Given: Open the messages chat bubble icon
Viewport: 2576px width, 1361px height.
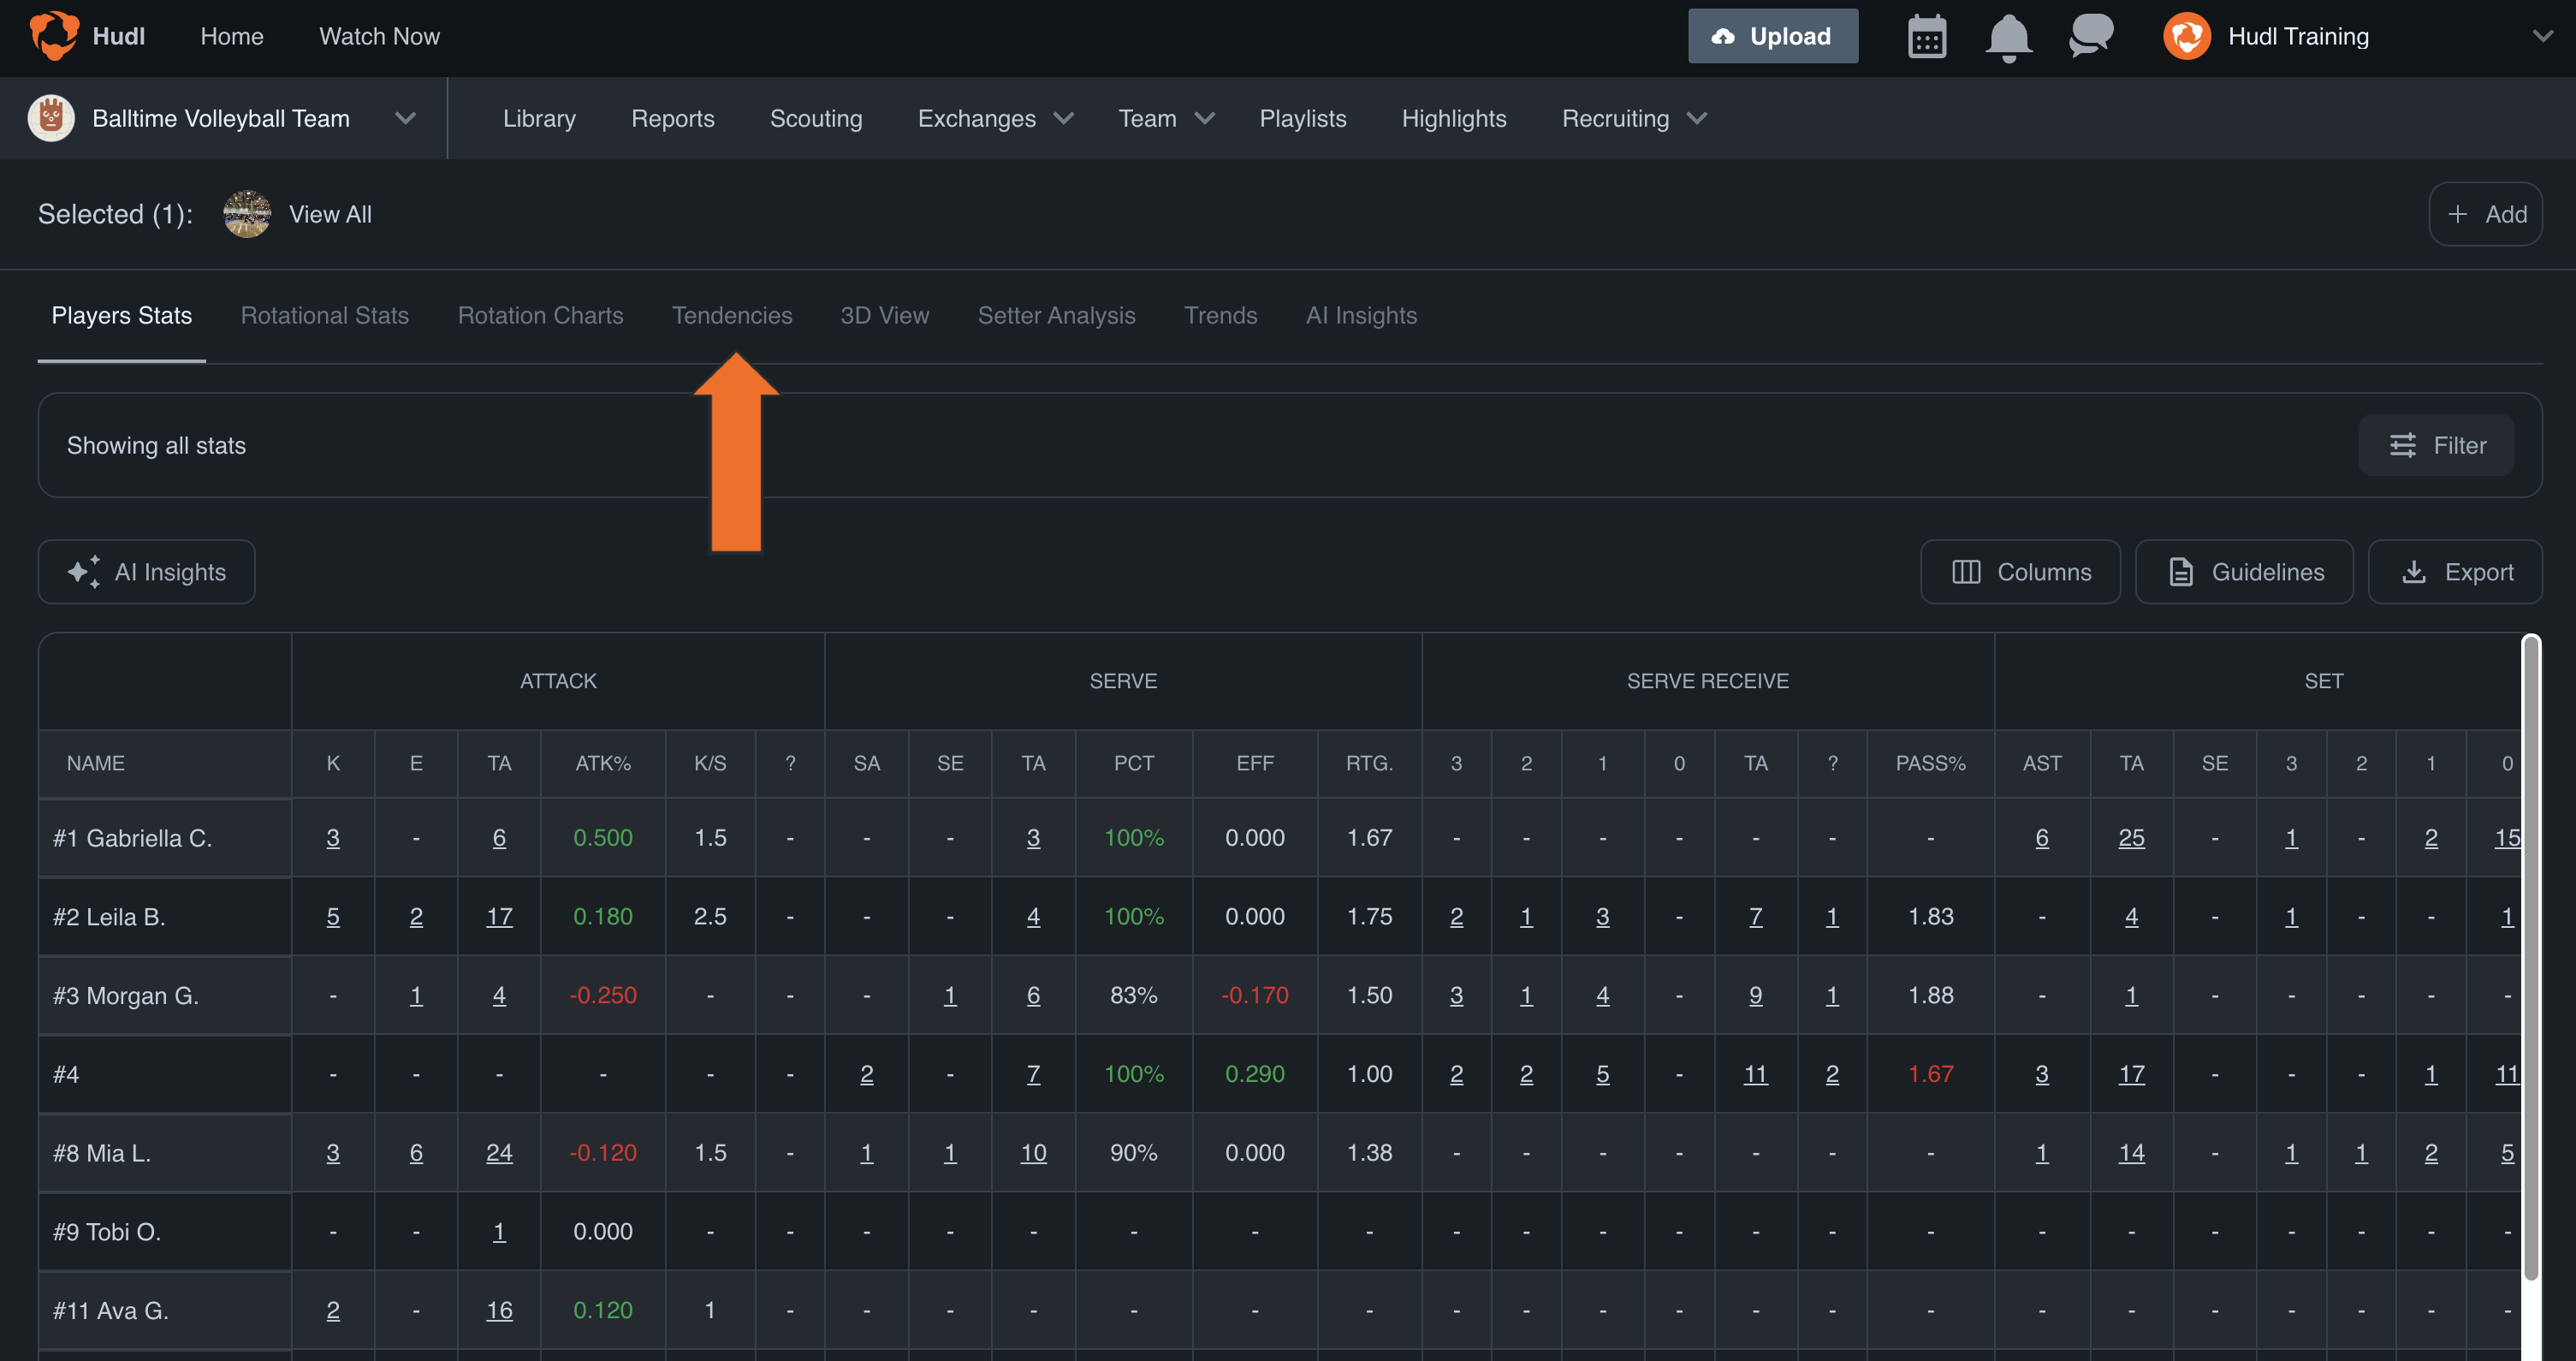Looking at the screenshot, I should (x=2090, y=36).
